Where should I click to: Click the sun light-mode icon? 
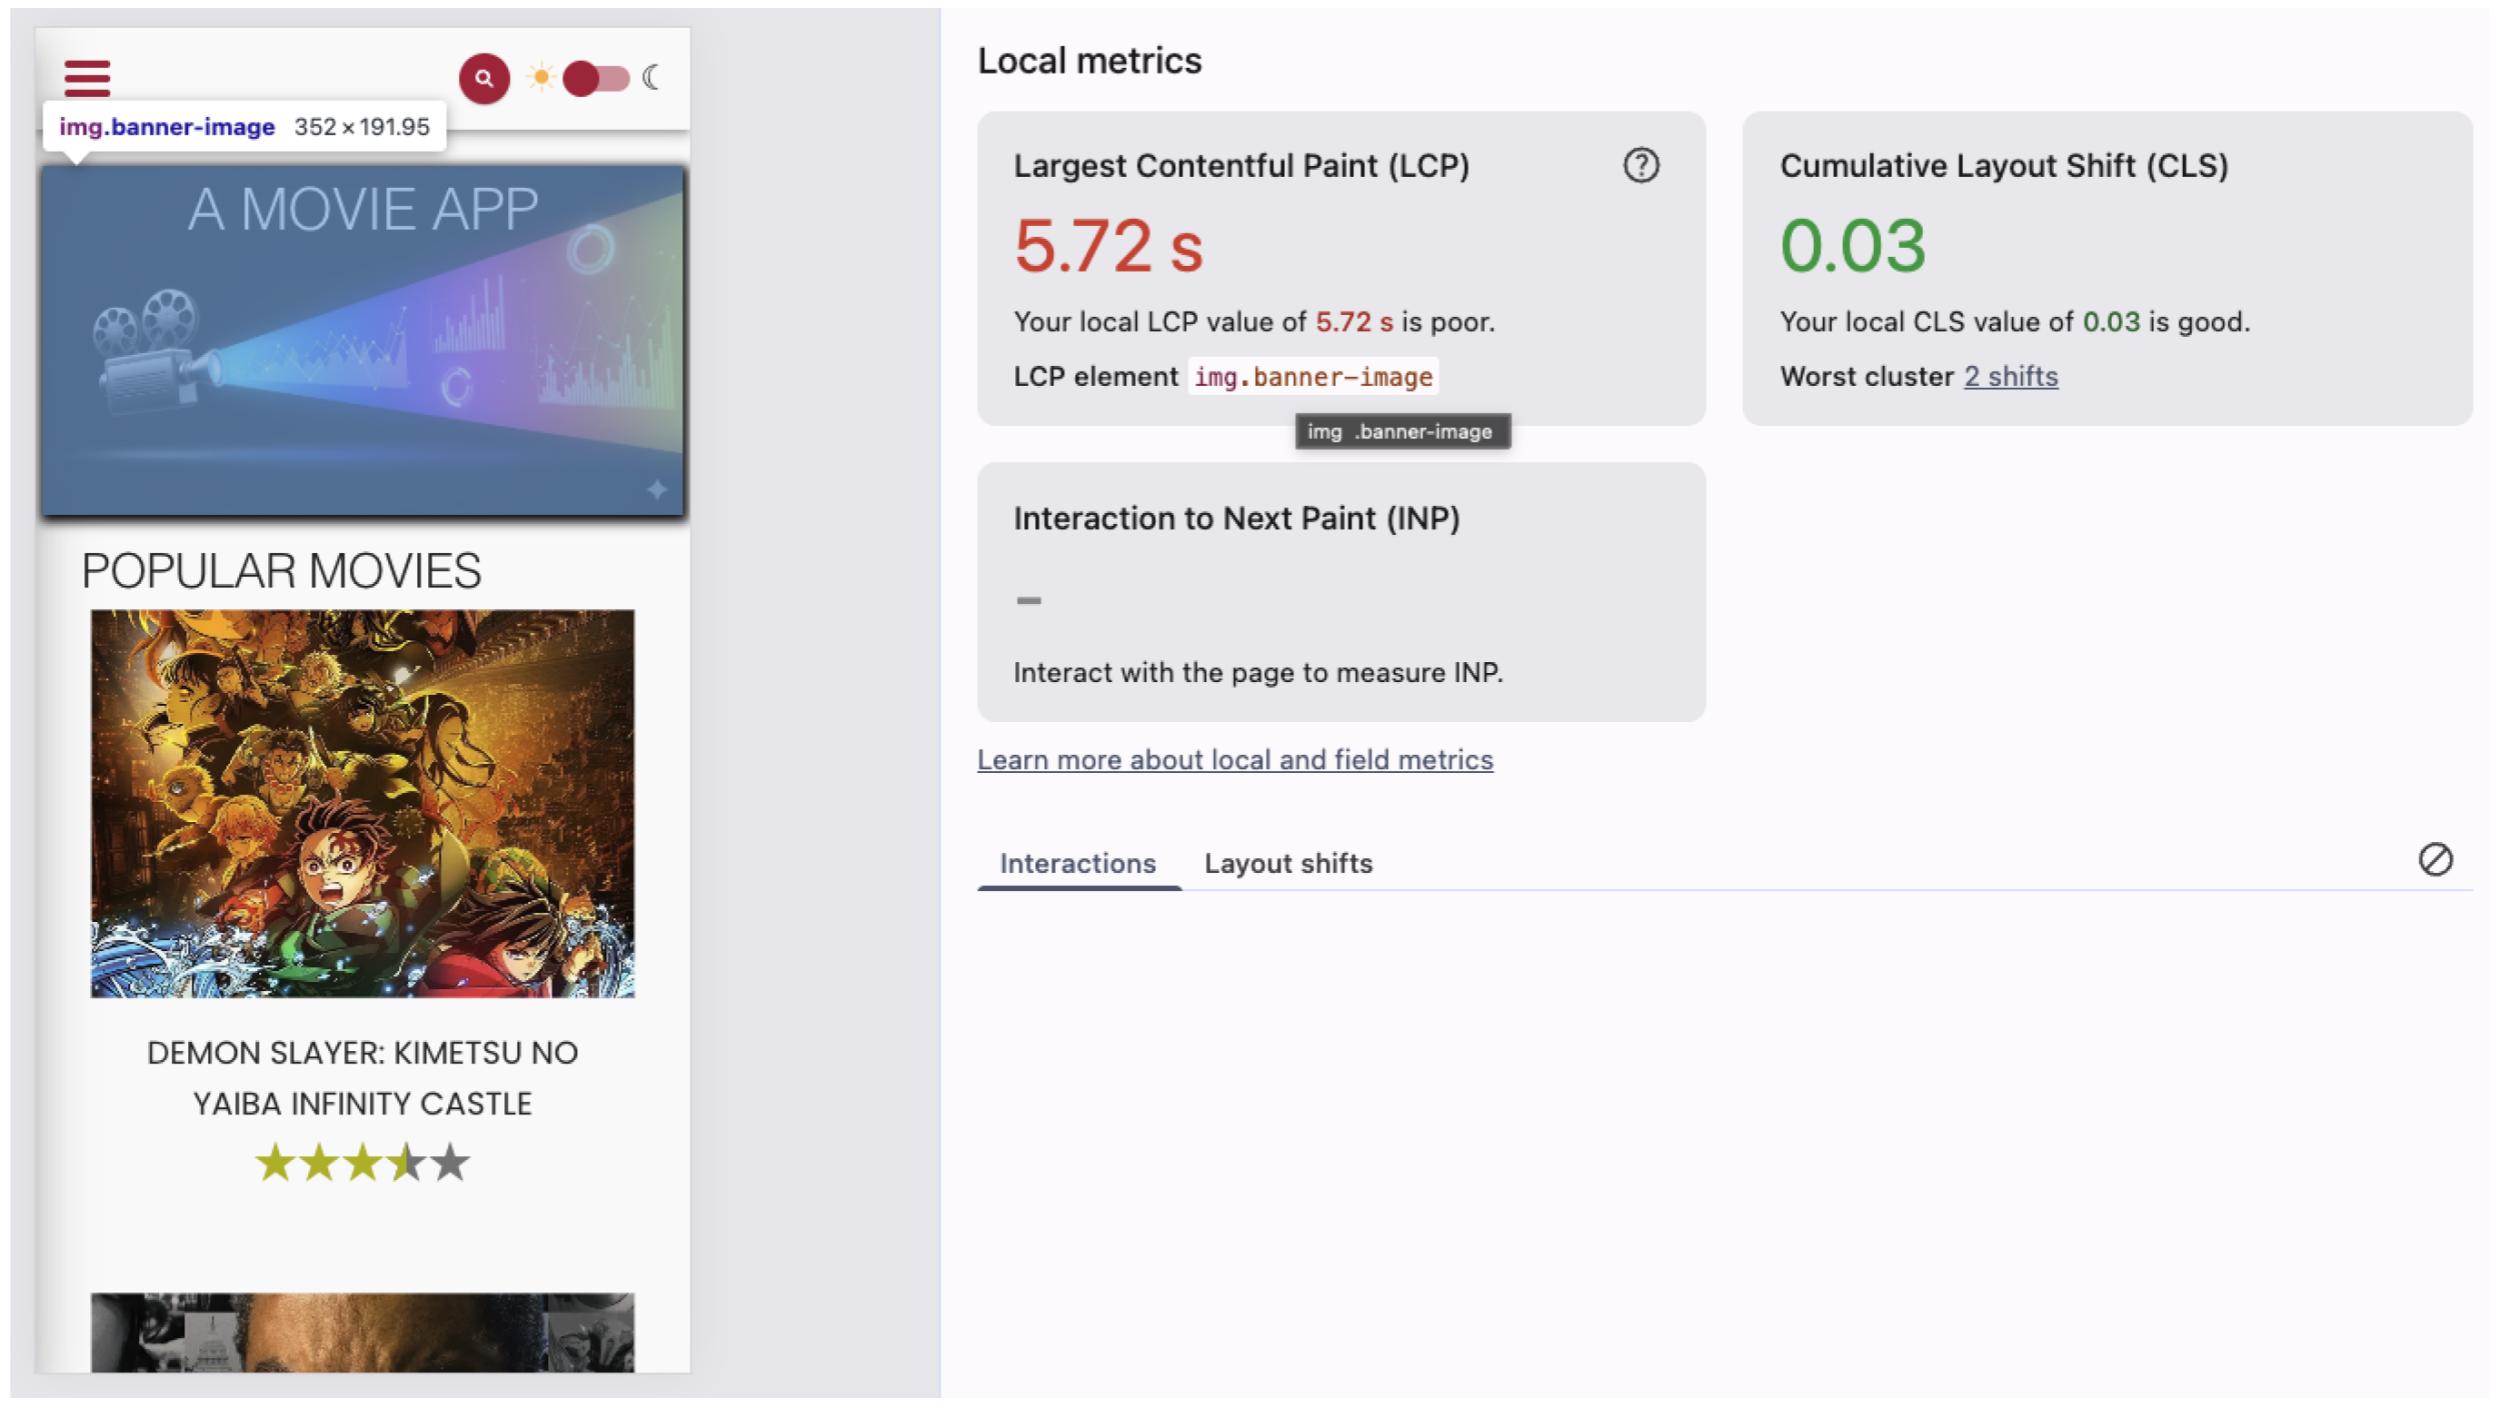point(541,77)
